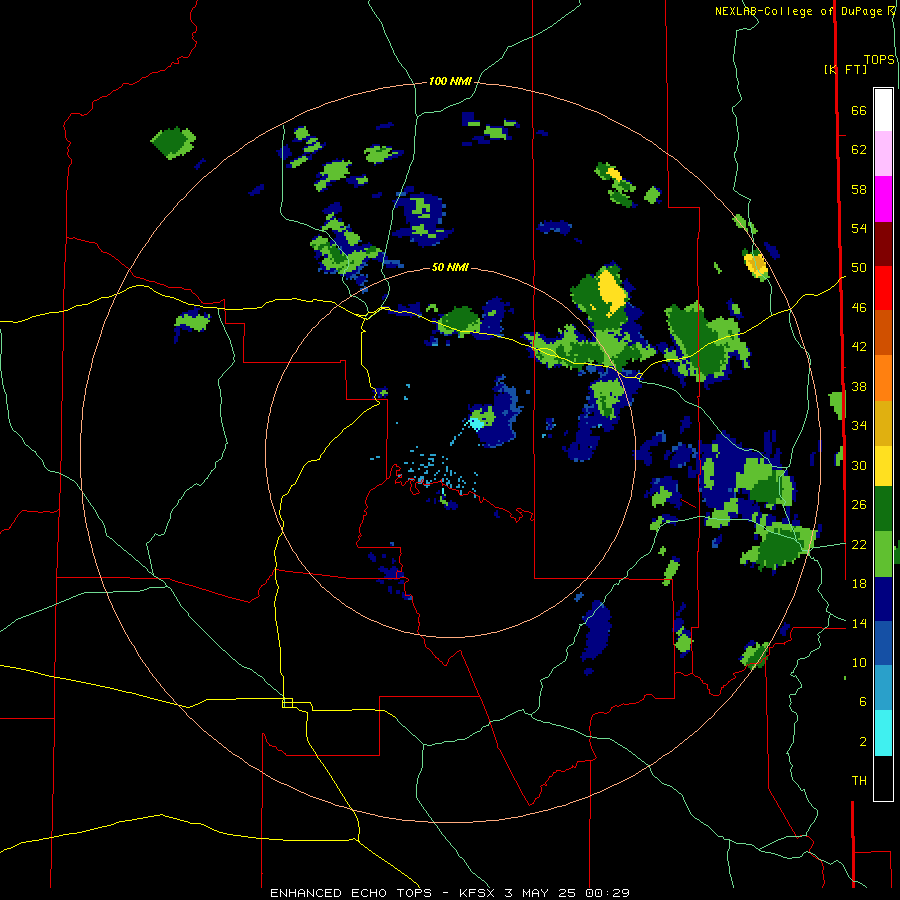The height and width of the screenshot is (900, 900).
Task: Click the black TH legend swatch
Action: pos(883,778)
